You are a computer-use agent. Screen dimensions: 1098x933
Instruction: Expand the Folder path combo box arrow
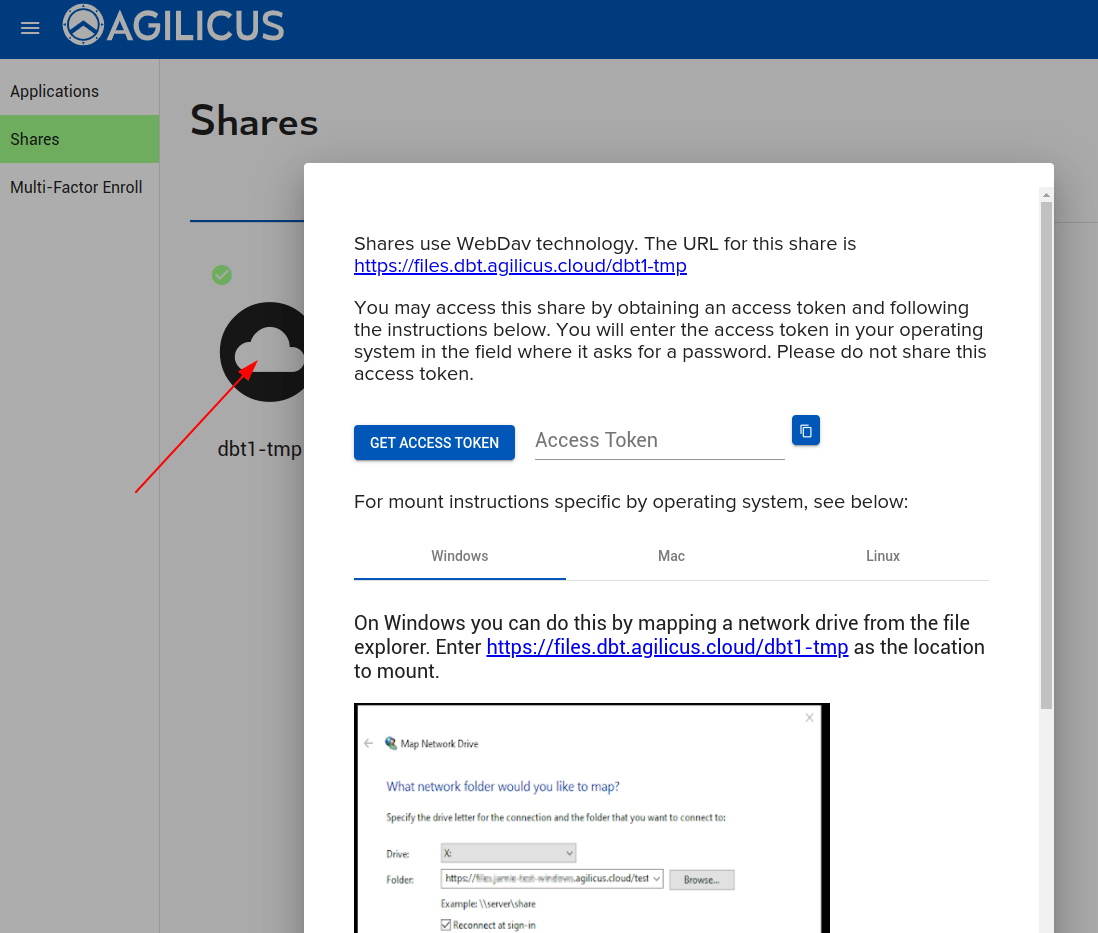click(x=657, y=879)
